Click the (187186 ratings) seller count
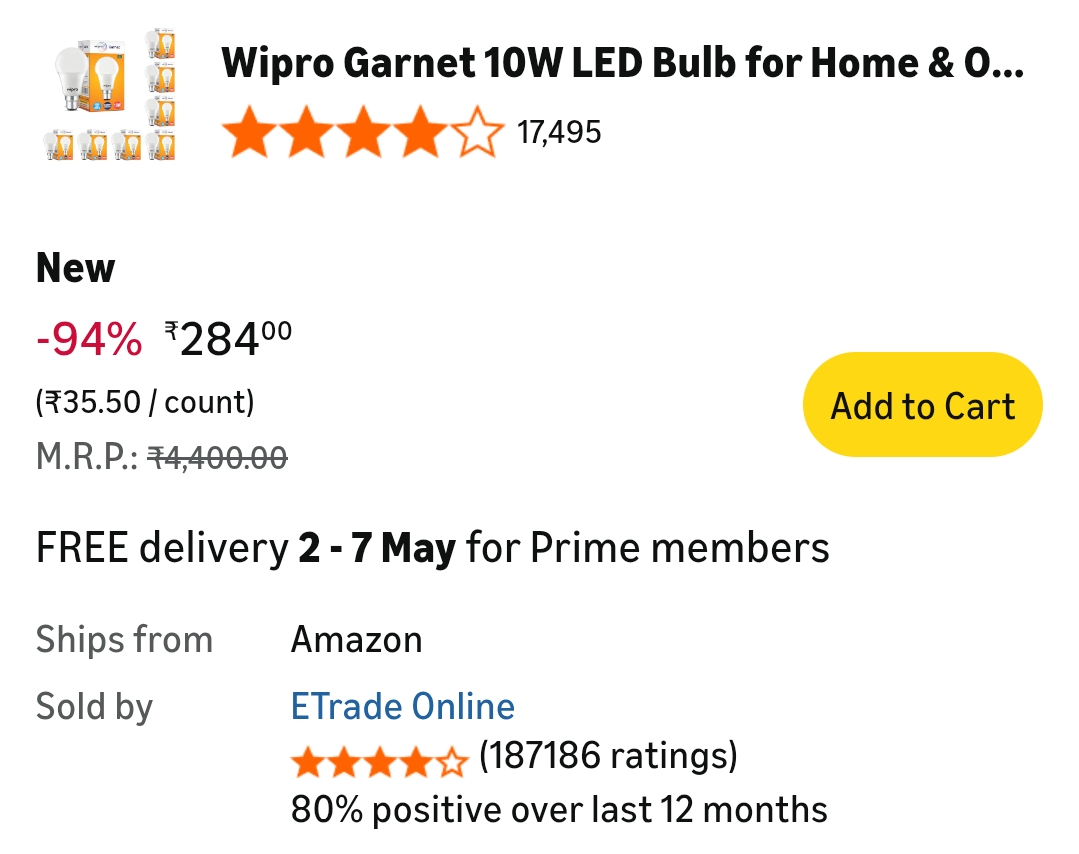This screenshot has width=1079, height=854. pos(608,756)
